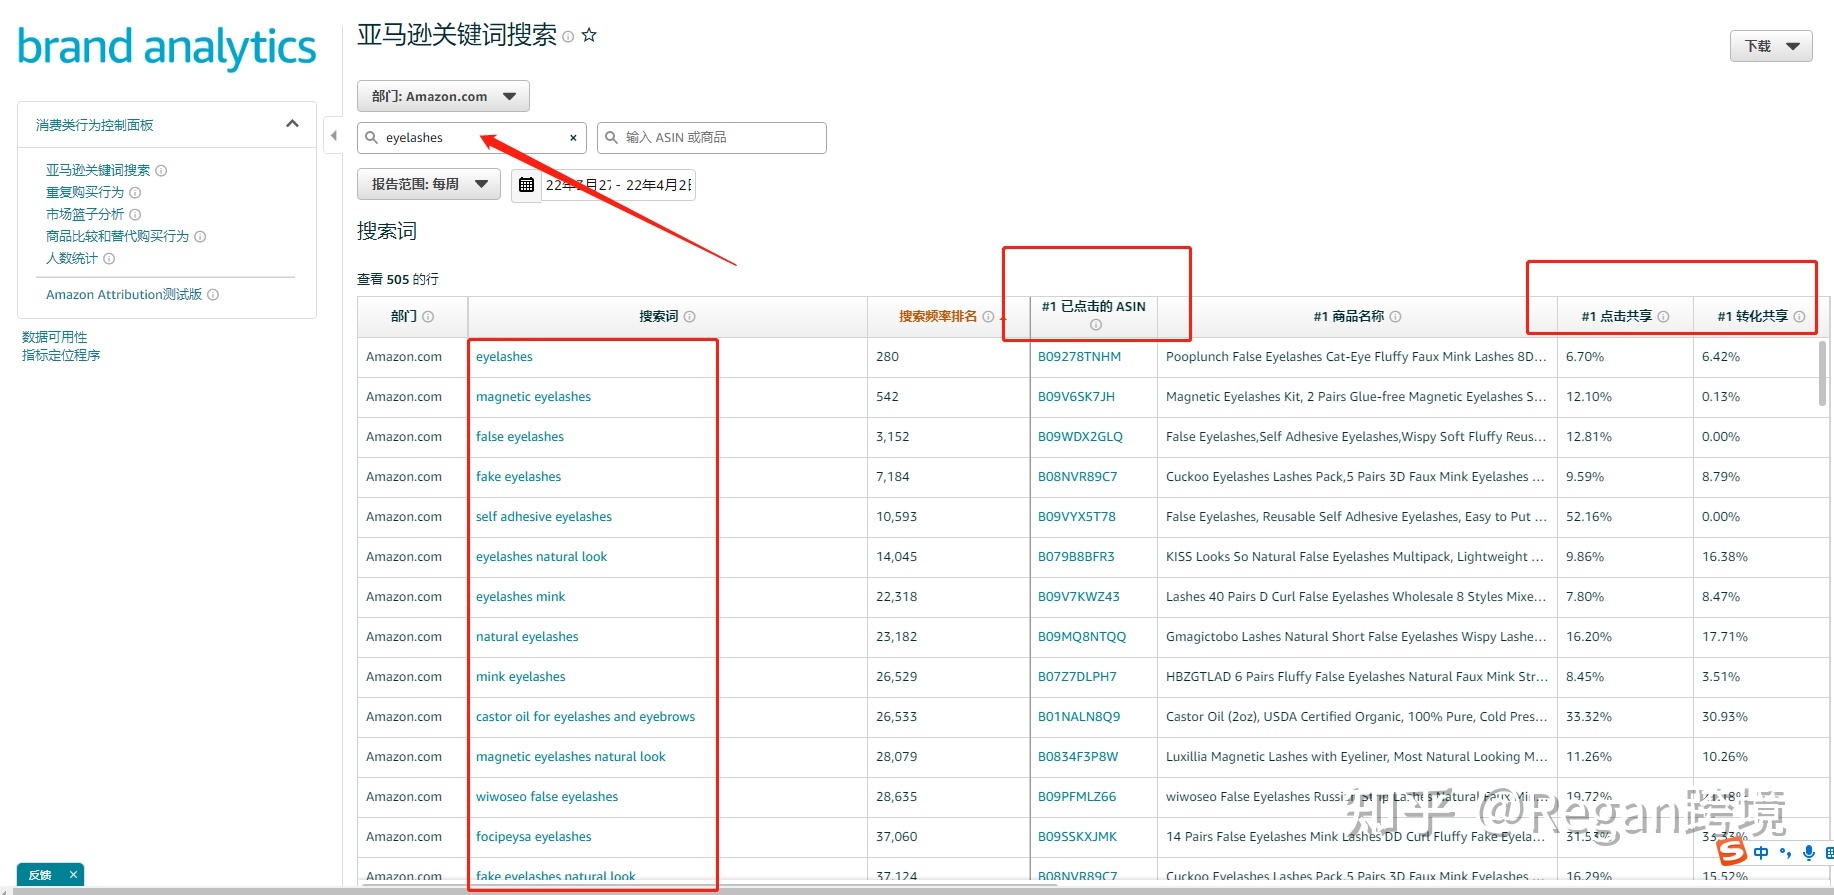The image size is (1834, 895).
Task: Click the table vertical scrollbar
Action: click(1822, 372)
